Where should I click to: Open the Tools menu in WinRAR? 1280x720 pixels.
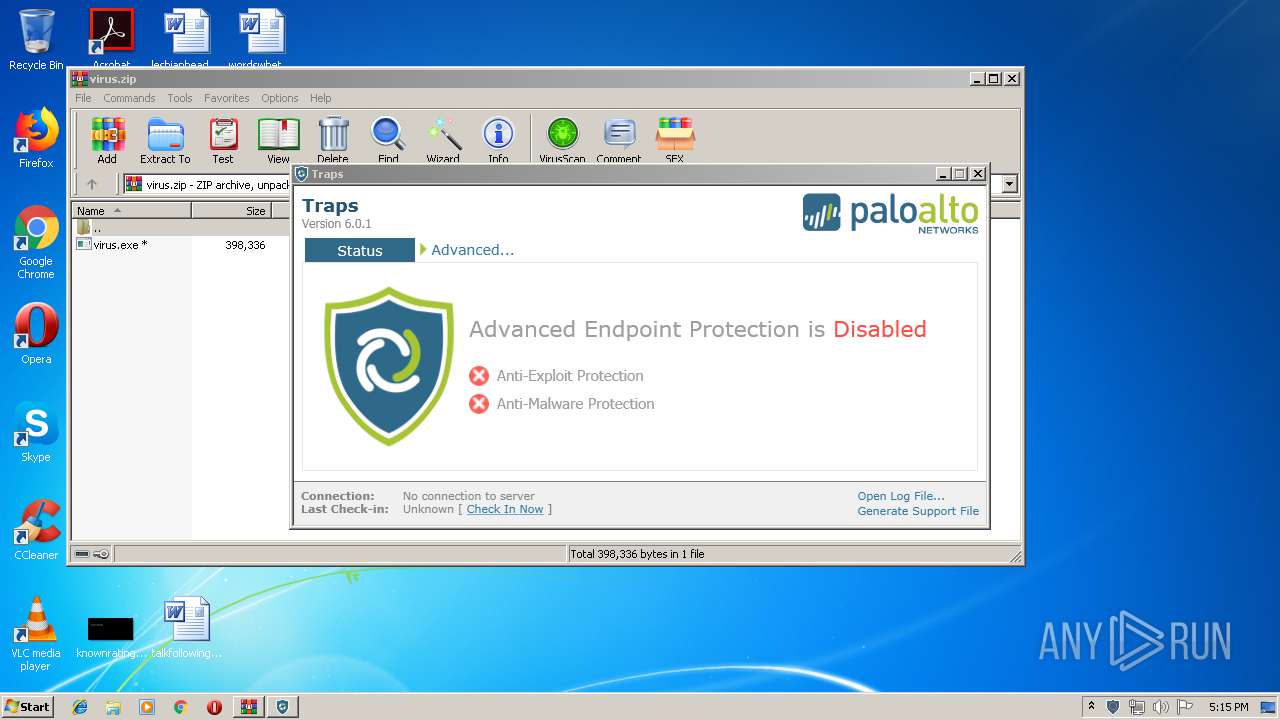(180, 98)
